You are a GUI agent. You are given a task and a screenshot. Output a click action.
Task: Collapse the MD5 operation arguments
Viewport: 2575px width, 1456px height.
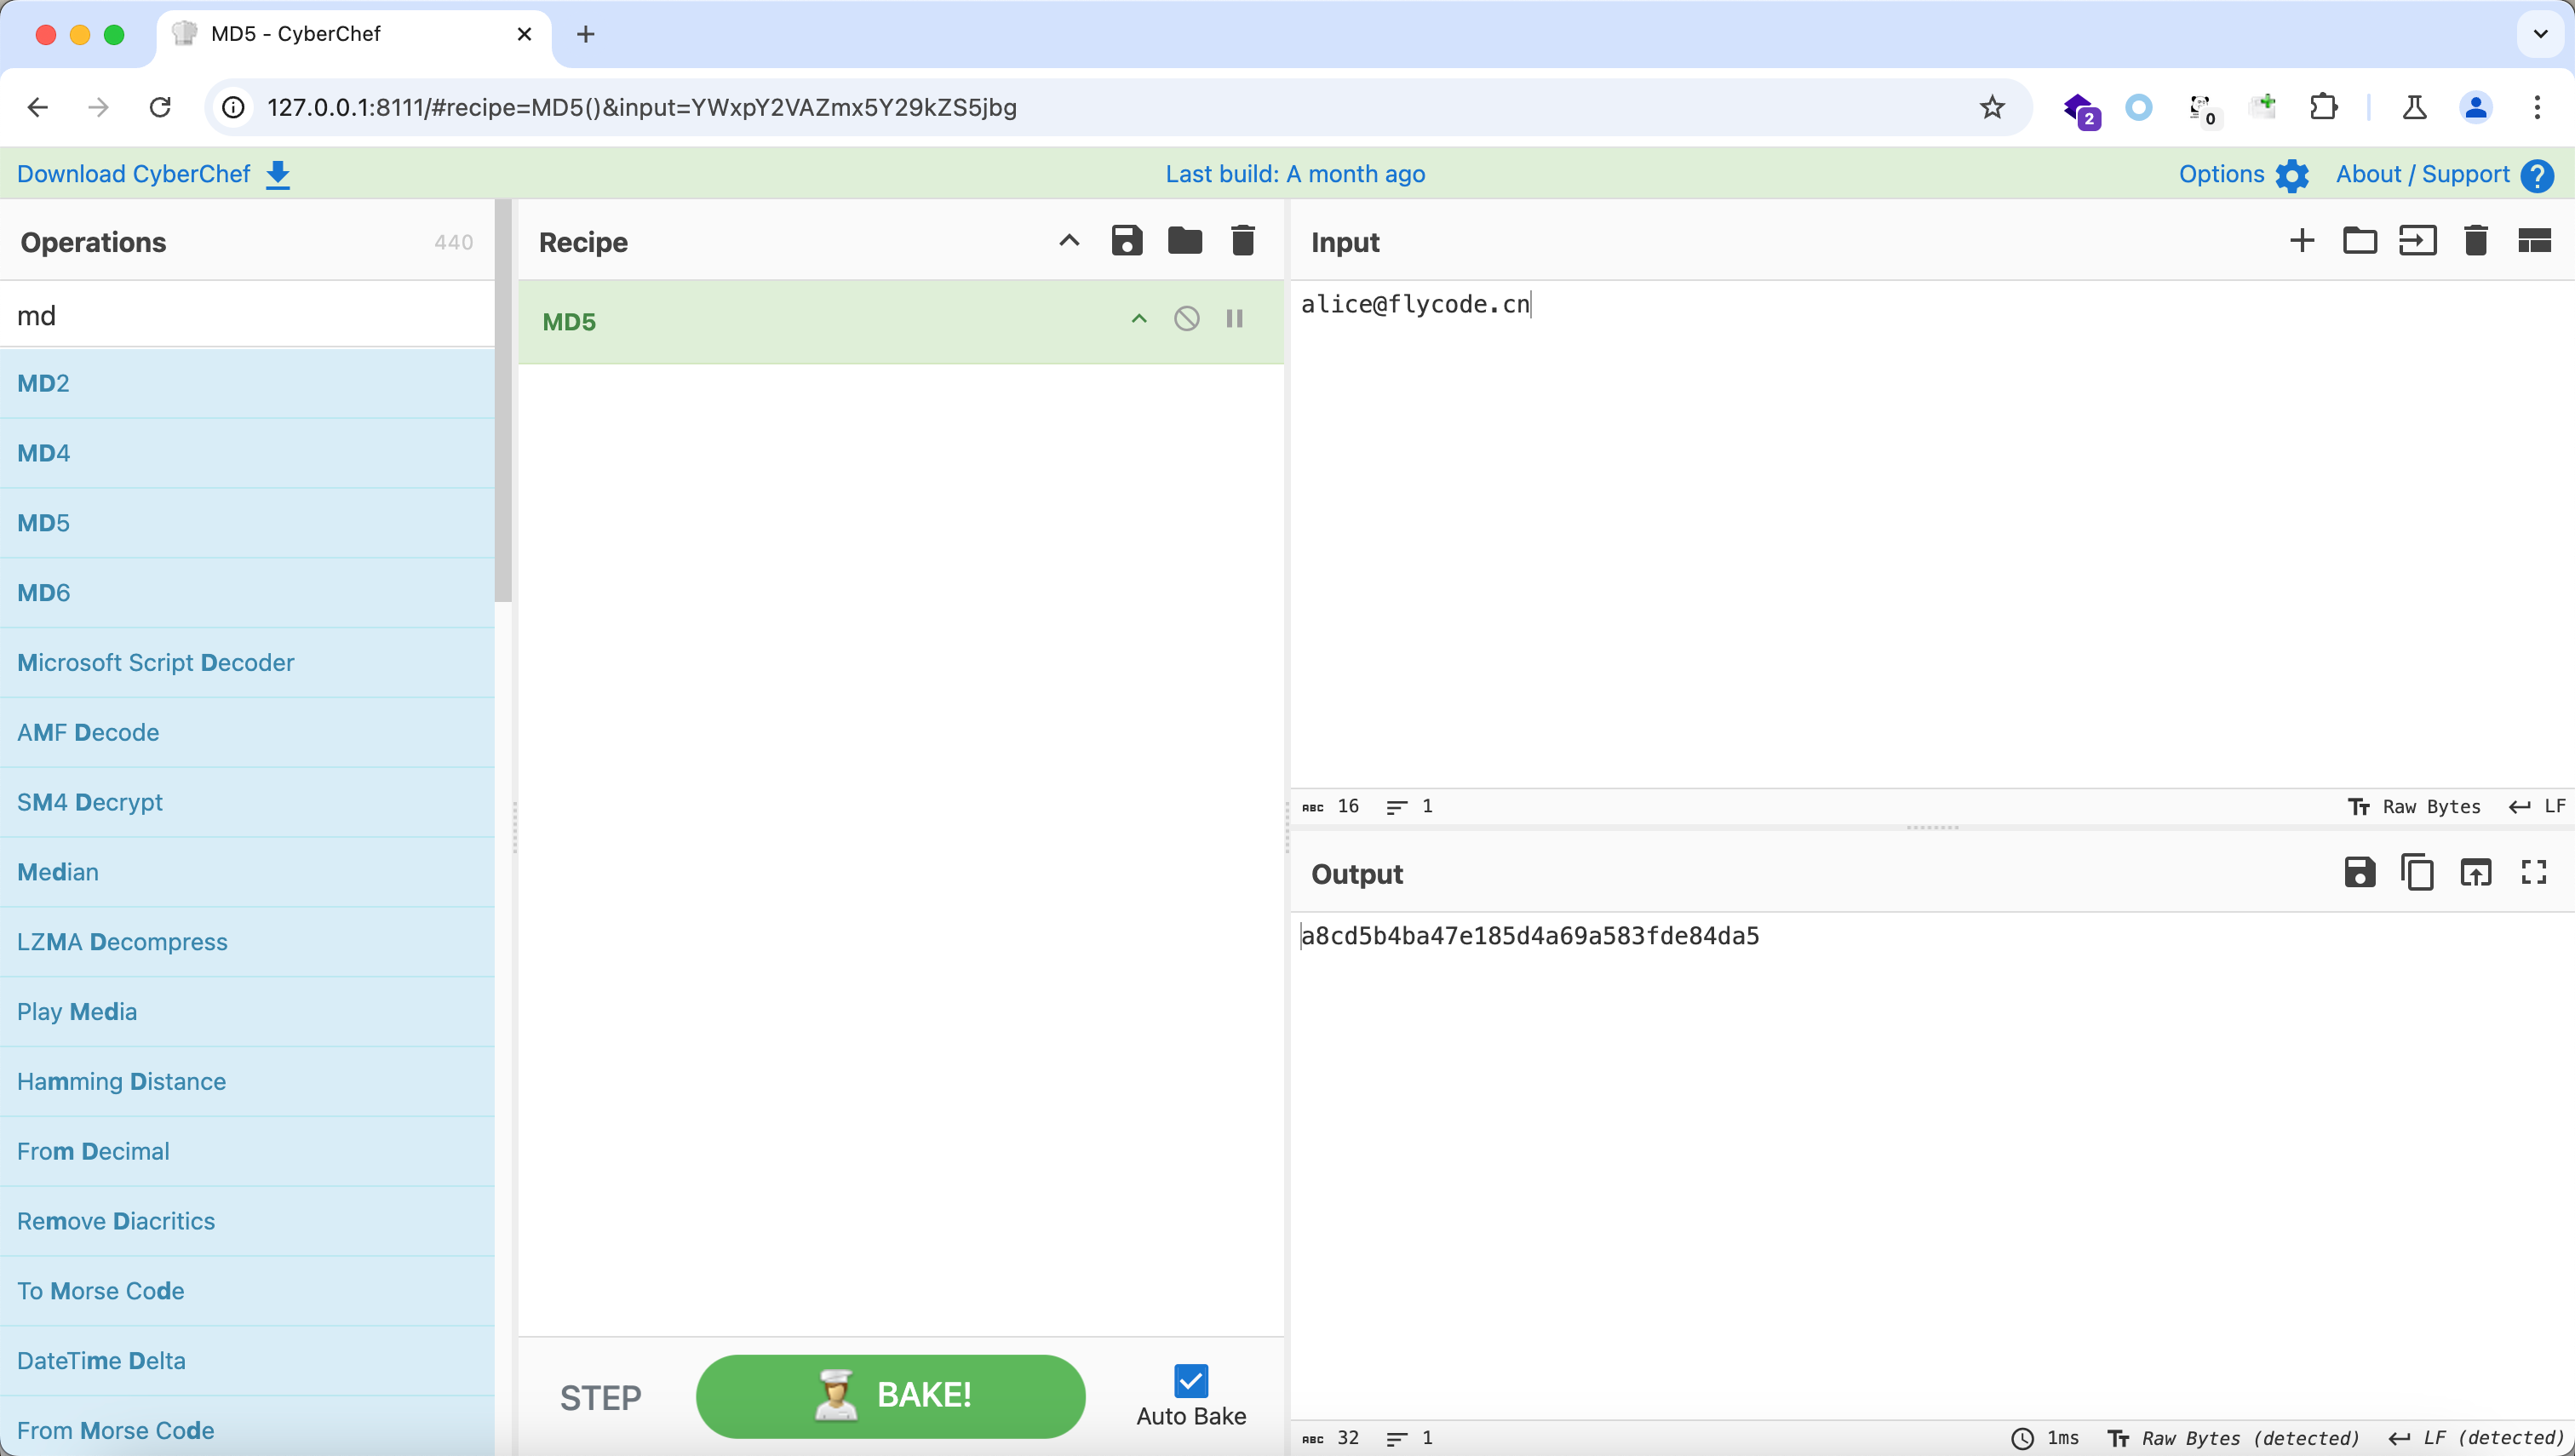point(1138,319)
